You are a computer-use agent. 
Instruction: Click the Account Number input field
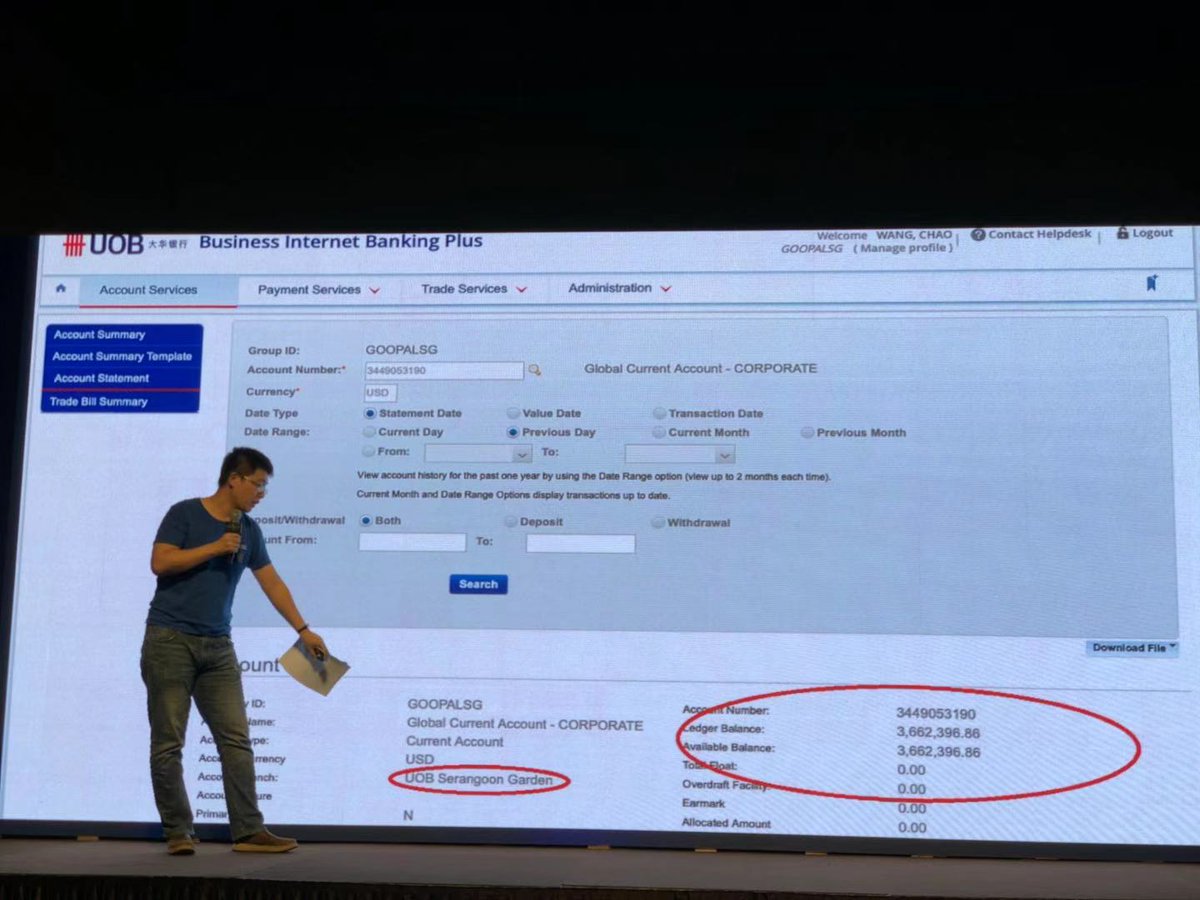(x=444, y=371)
